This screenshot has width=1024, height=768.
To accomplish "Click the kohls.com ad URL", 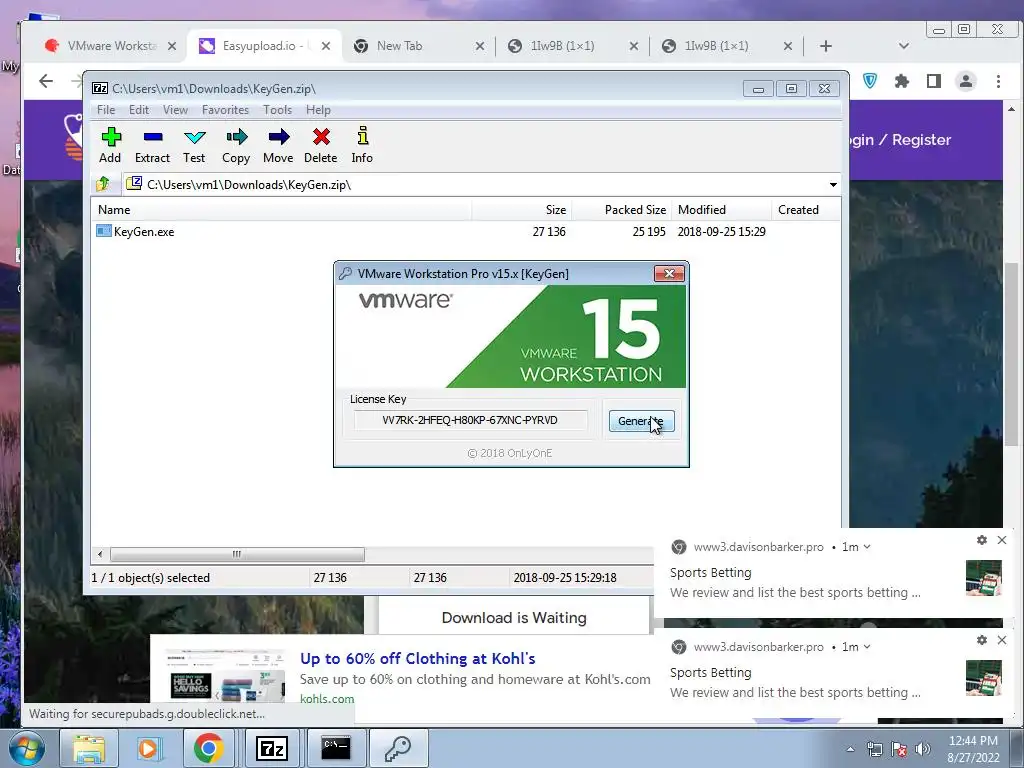I will (x=327, y=698).
